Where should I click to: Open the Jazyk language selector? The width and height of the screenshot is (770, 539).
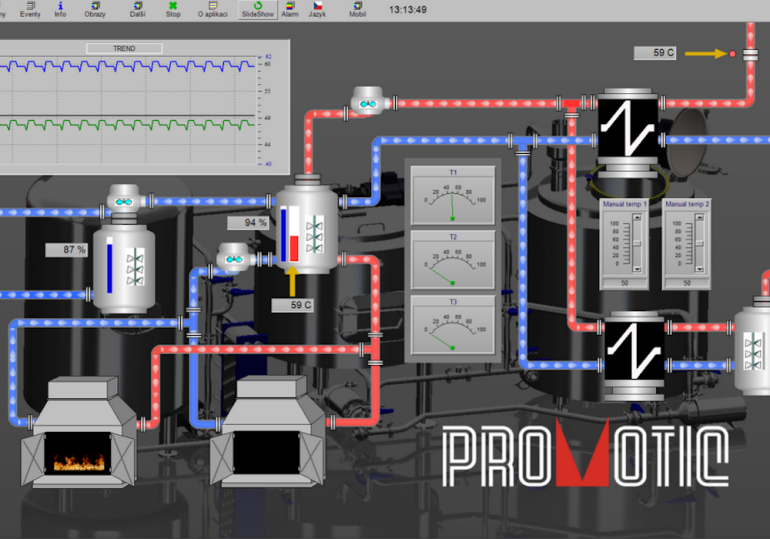(317, 10)
